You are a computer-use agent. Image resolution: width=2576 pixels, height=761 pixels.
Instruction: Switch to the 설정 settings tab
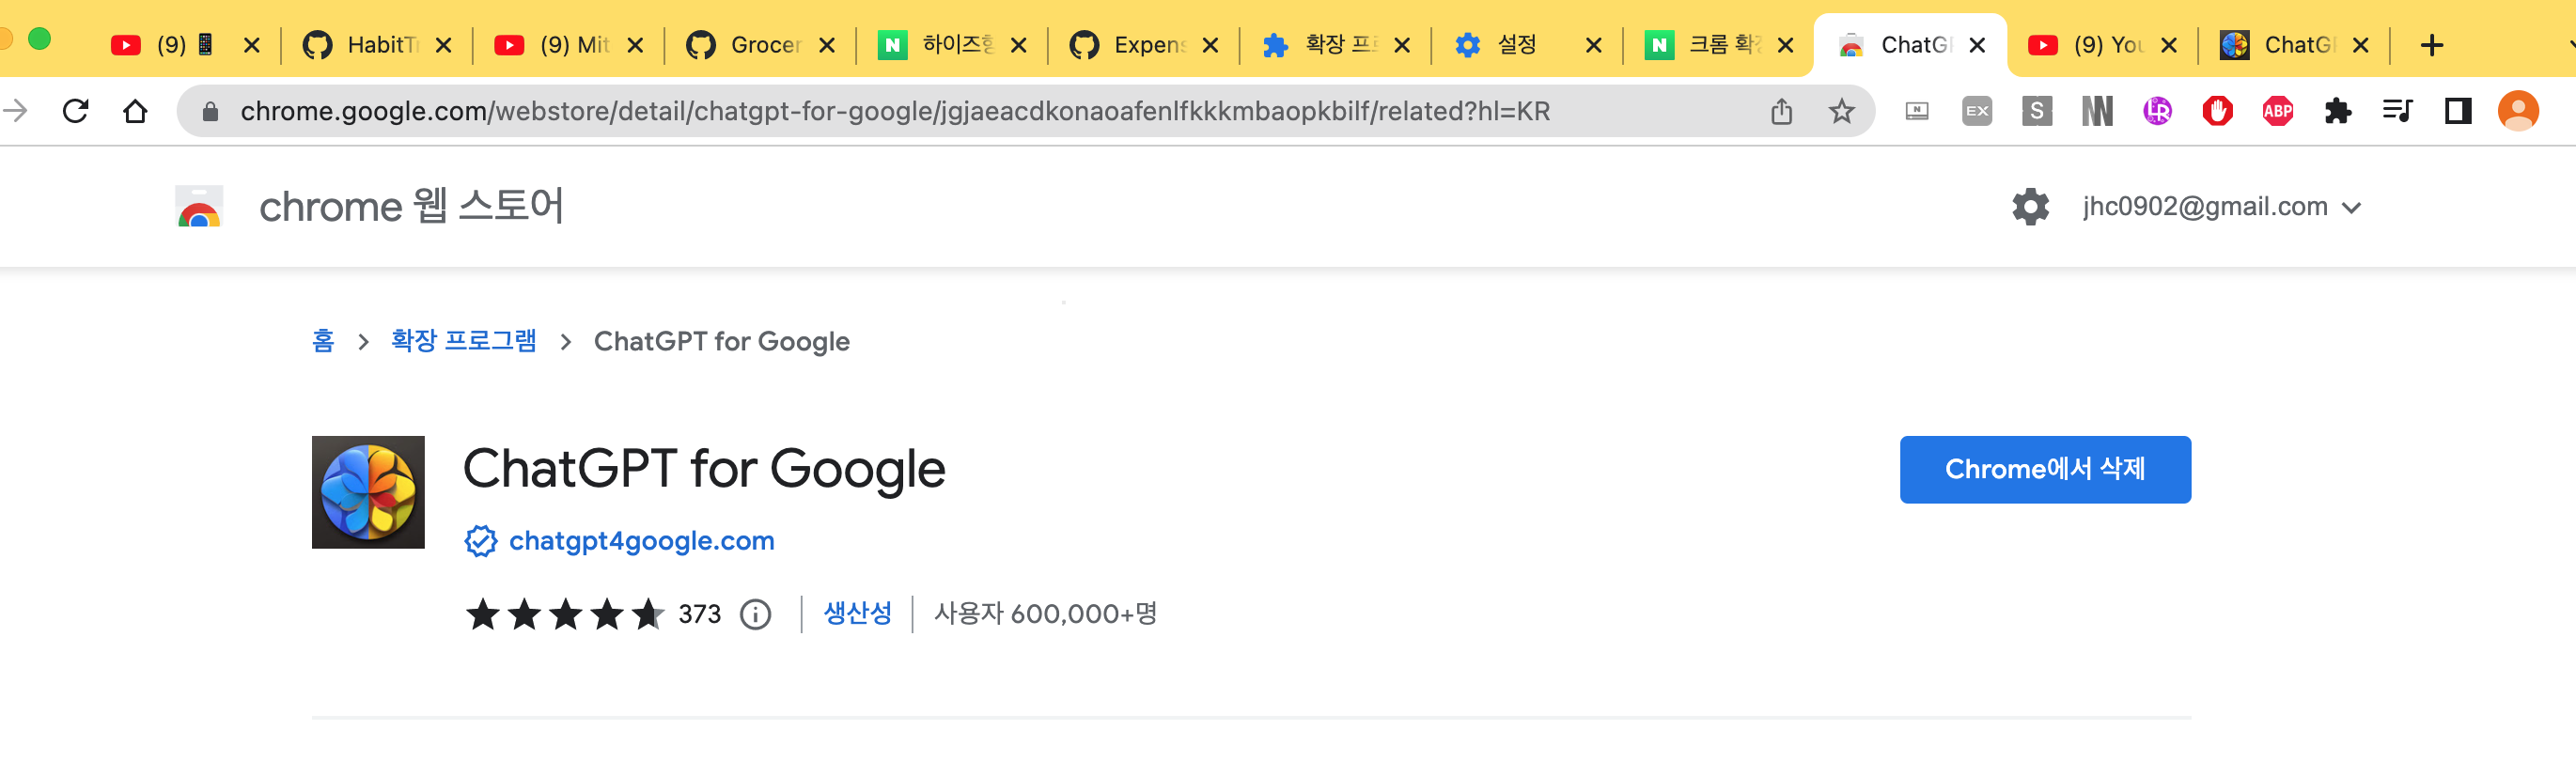click(x=1527, y=45)
